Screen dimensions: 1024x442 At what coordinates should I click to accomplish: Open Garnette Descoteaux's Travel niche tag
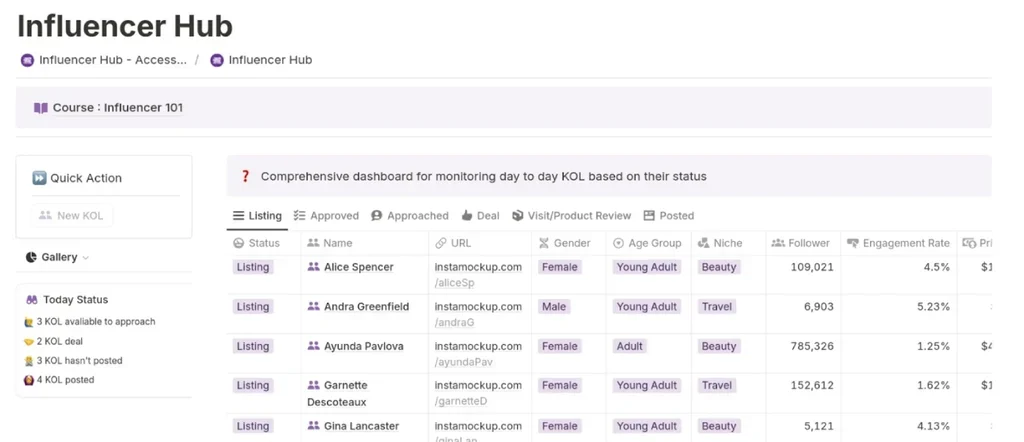pyautogui.click(x=716, y=385)
